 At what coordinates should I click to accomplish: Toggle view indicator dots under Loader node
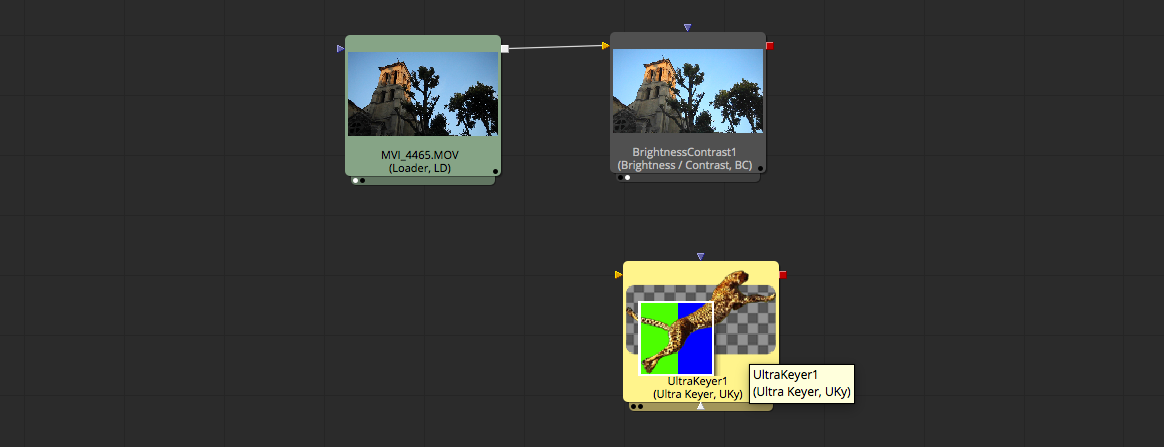[x=358, y=181]
